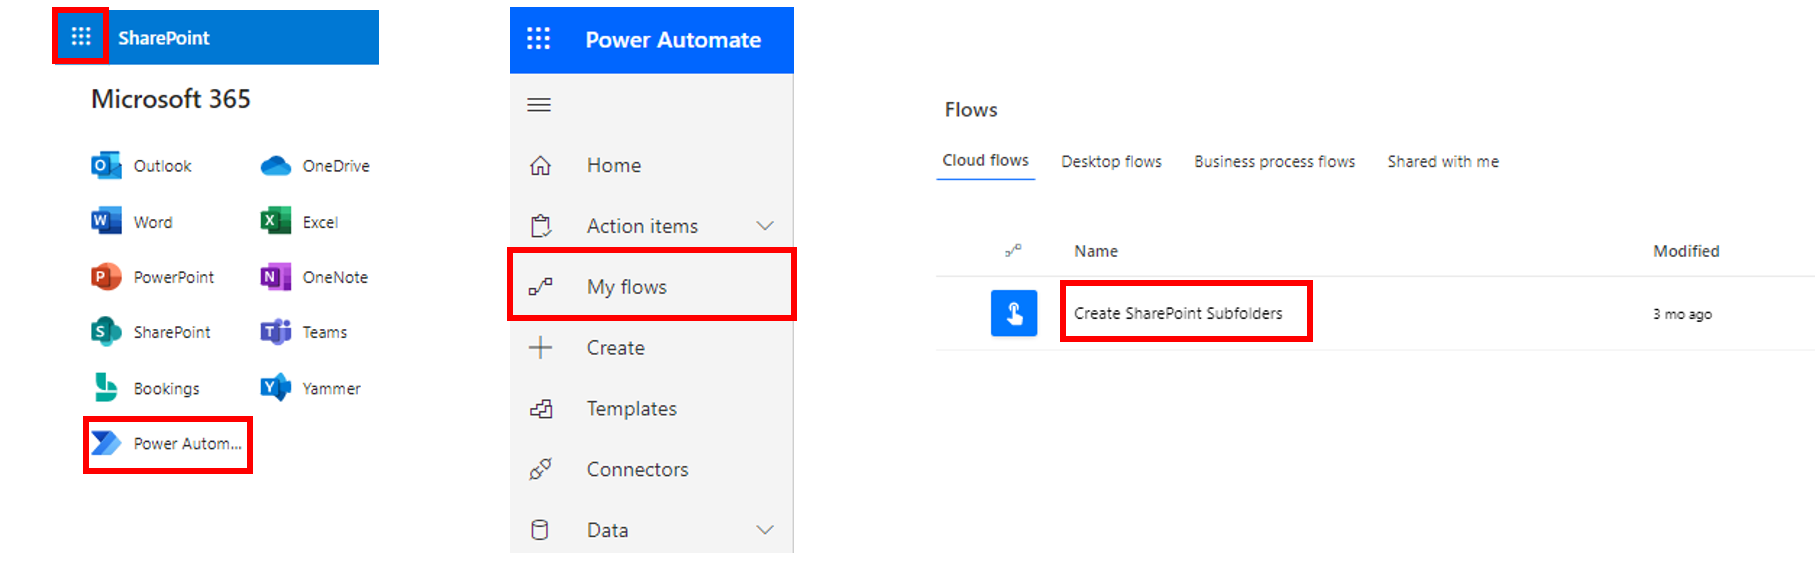1815x580 pixels.
Task: Click Create in the left navigation
Action: click(615, 348)
